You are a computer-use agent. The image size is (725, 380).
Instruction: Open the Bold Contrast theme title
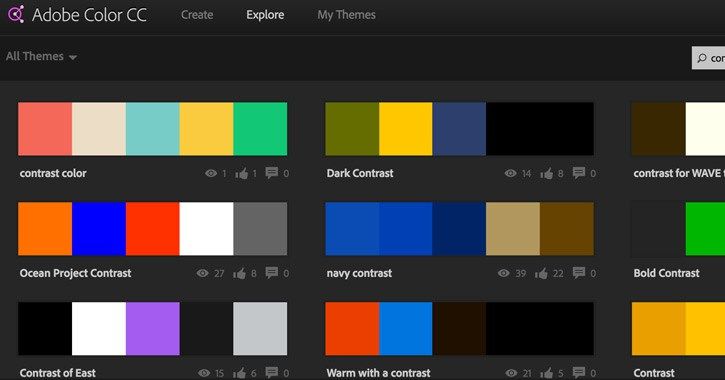pos(666,273)
